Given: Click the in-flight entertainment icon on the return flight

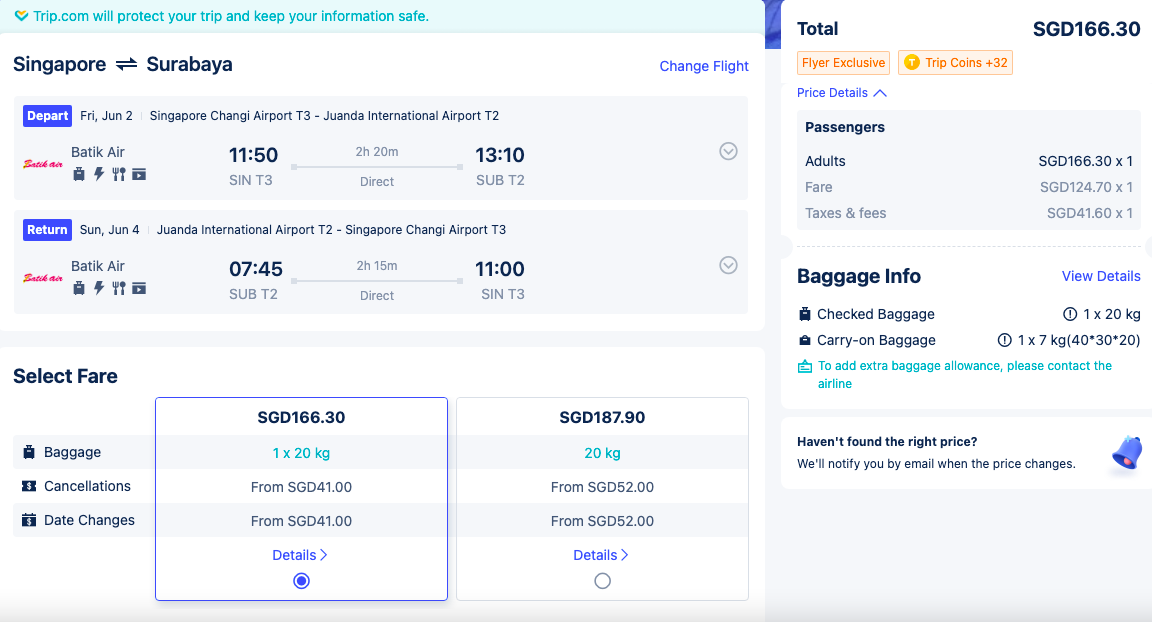Looking at the screenshot, I should point(139,288).
